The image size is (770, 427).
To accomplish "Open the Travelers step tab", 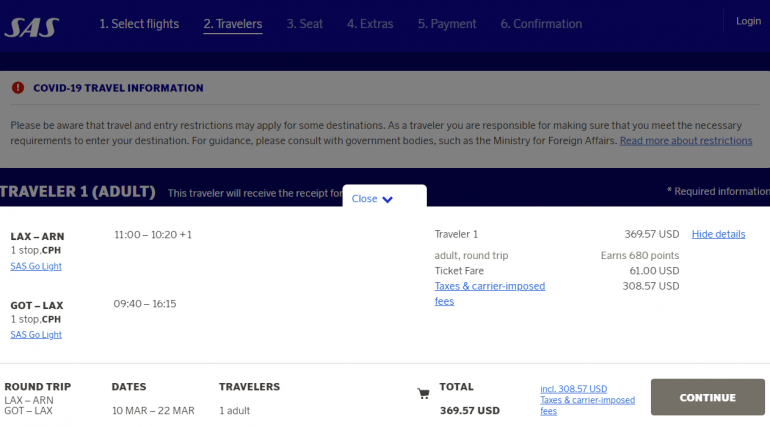I will point(232,24).
